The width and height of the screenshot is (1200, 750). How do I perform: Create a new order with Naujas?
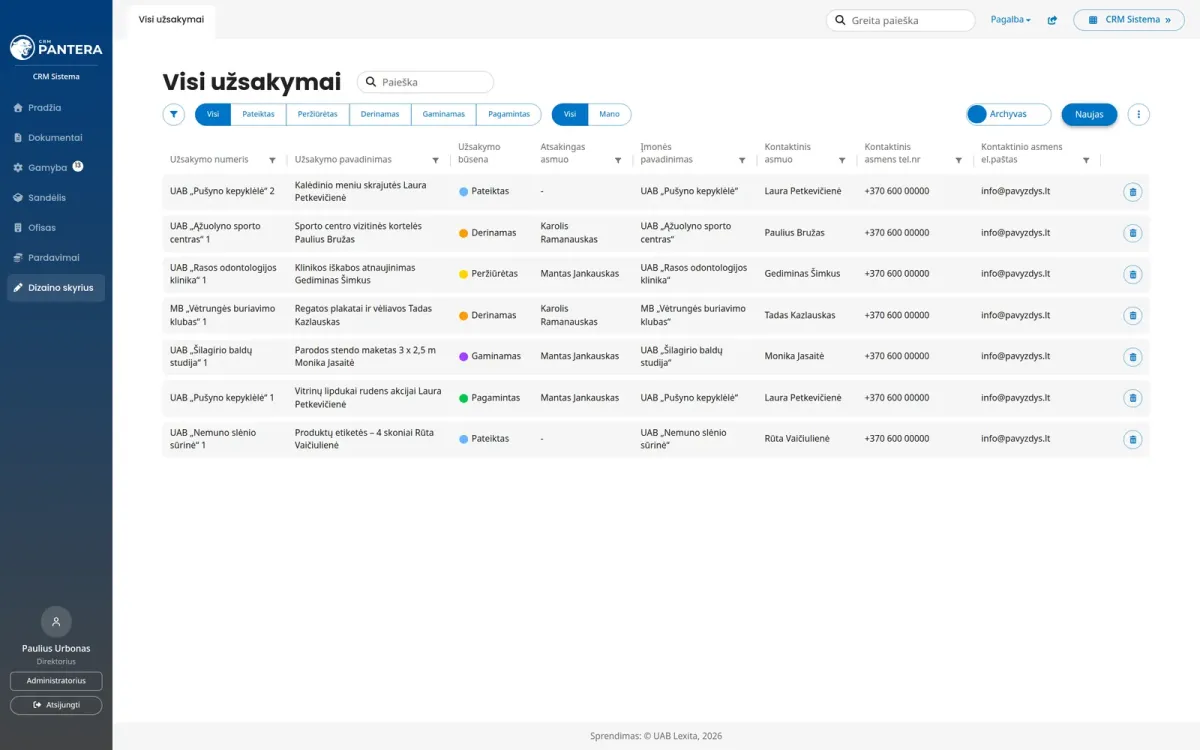click(1089, 114)
